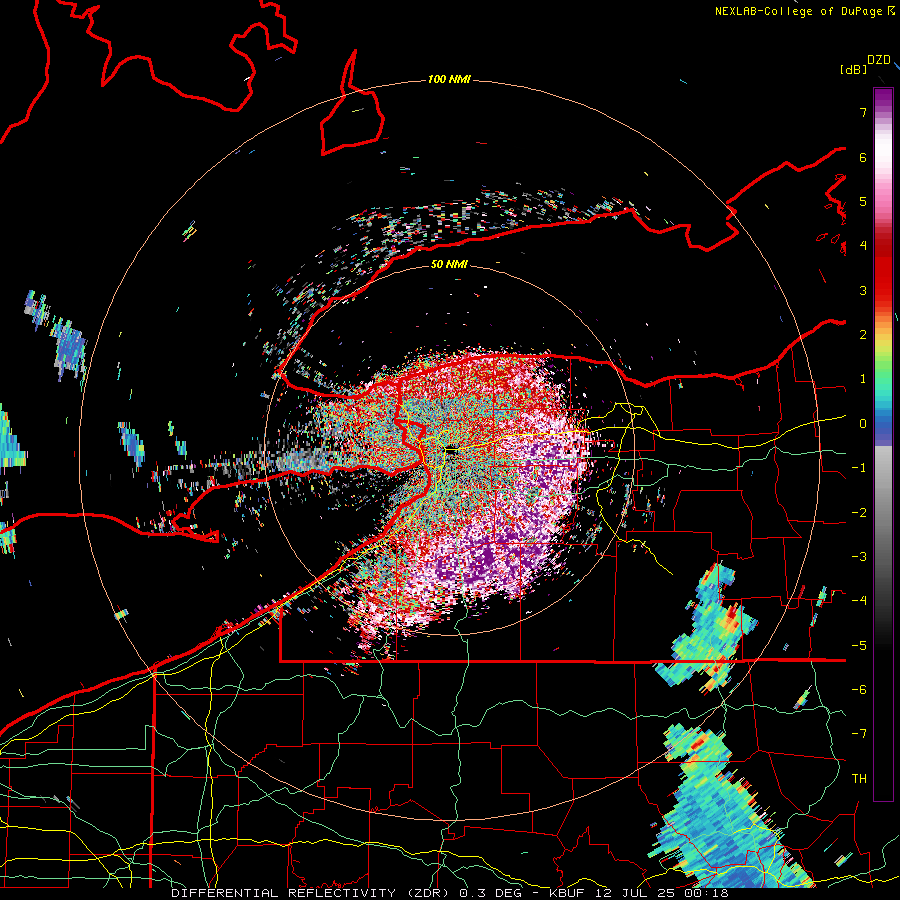Click the radar site center at KBUF

451,451
